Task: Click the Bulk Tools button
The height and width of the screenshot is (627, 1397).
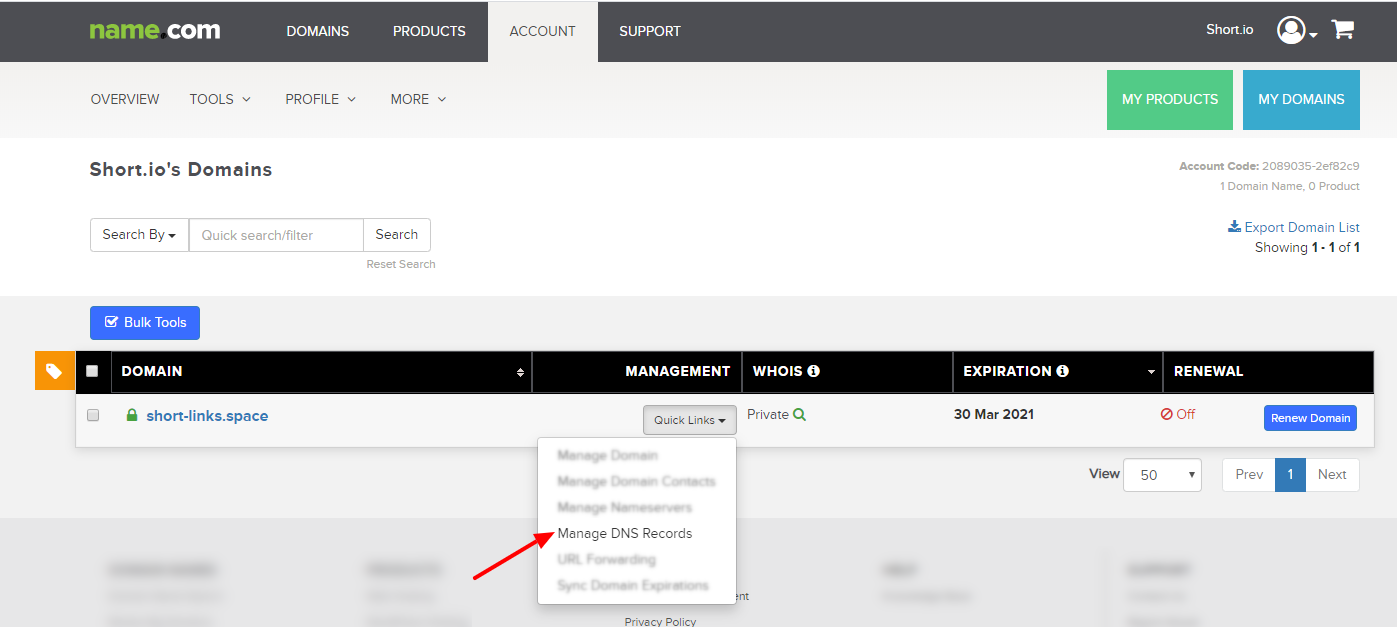Action: click(145, 323)
